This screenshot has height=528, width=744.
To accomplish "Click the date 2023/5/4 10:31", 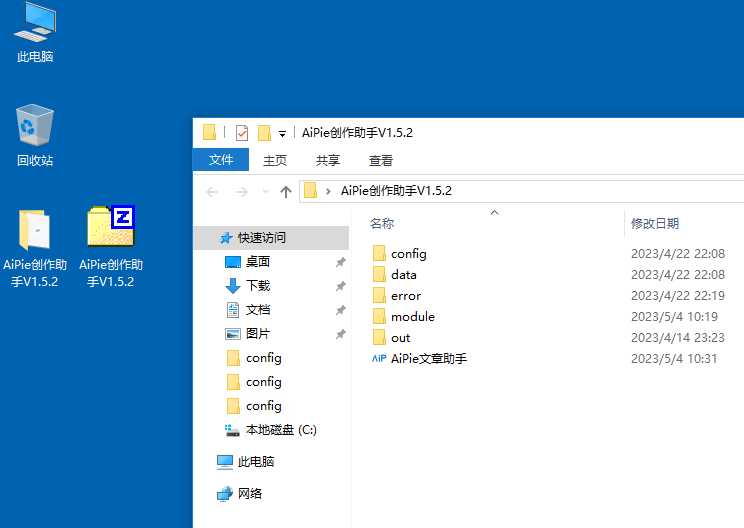I will click(674, 359).
